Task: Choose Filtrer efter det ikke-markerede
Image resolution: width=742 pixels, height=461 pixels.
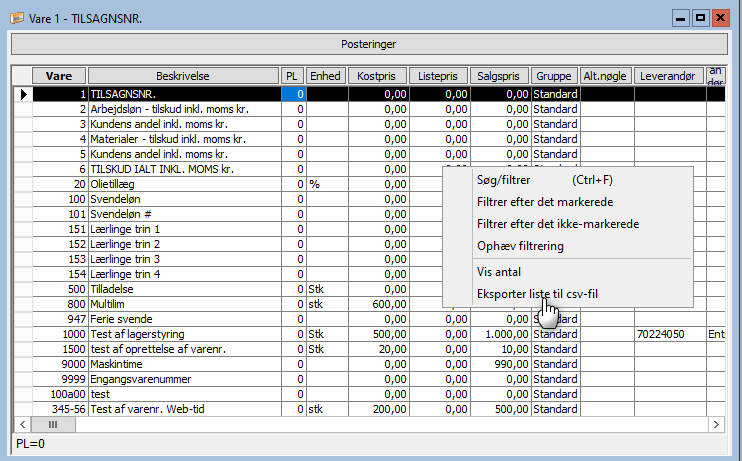Action: [x=558, y=224]
